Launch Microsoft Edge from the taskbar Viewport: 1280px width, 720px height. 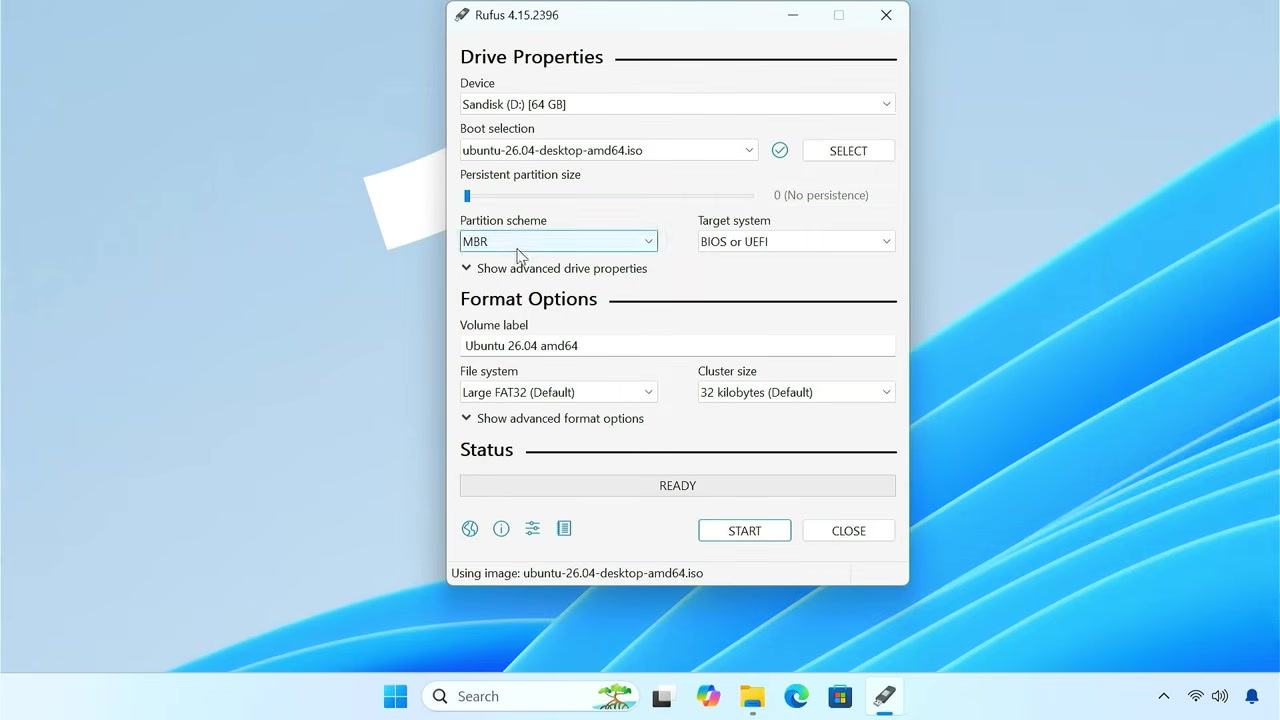[x=796, y=697]
